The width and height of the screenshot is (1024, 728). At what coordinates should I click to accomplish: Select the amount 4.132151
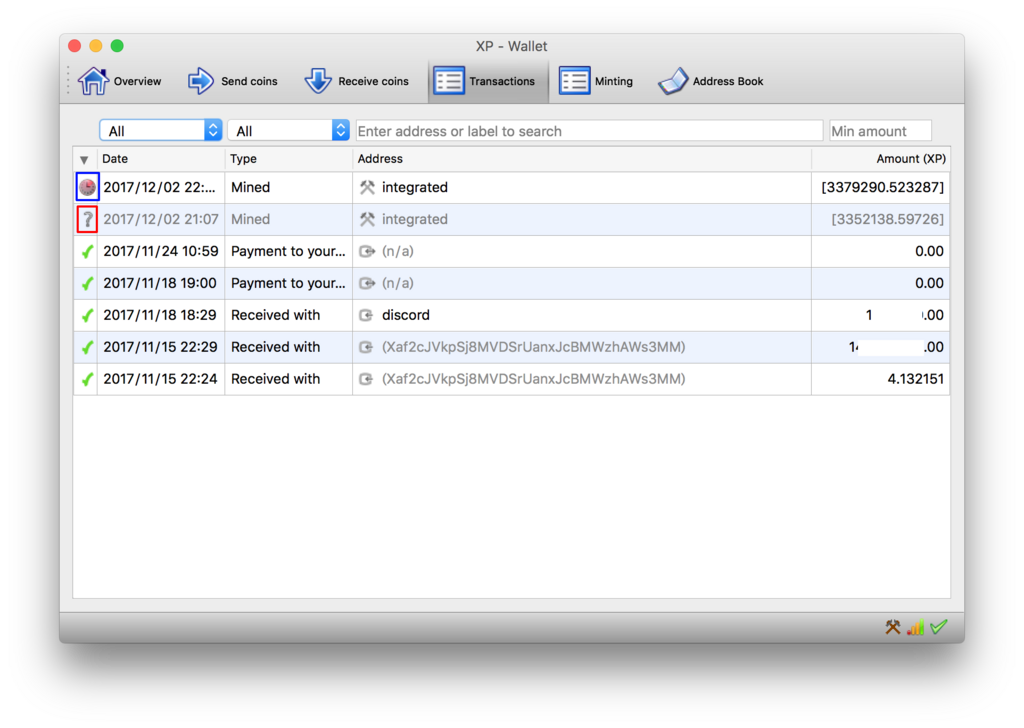click(916, 379)
